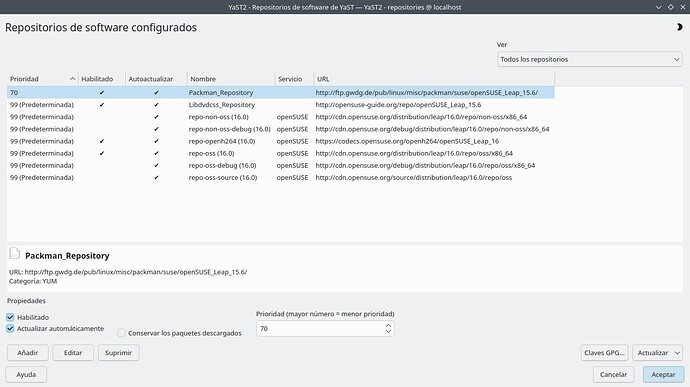Click the Packman_Repository document icon
690x387 pixels.
tap(15, 254)
